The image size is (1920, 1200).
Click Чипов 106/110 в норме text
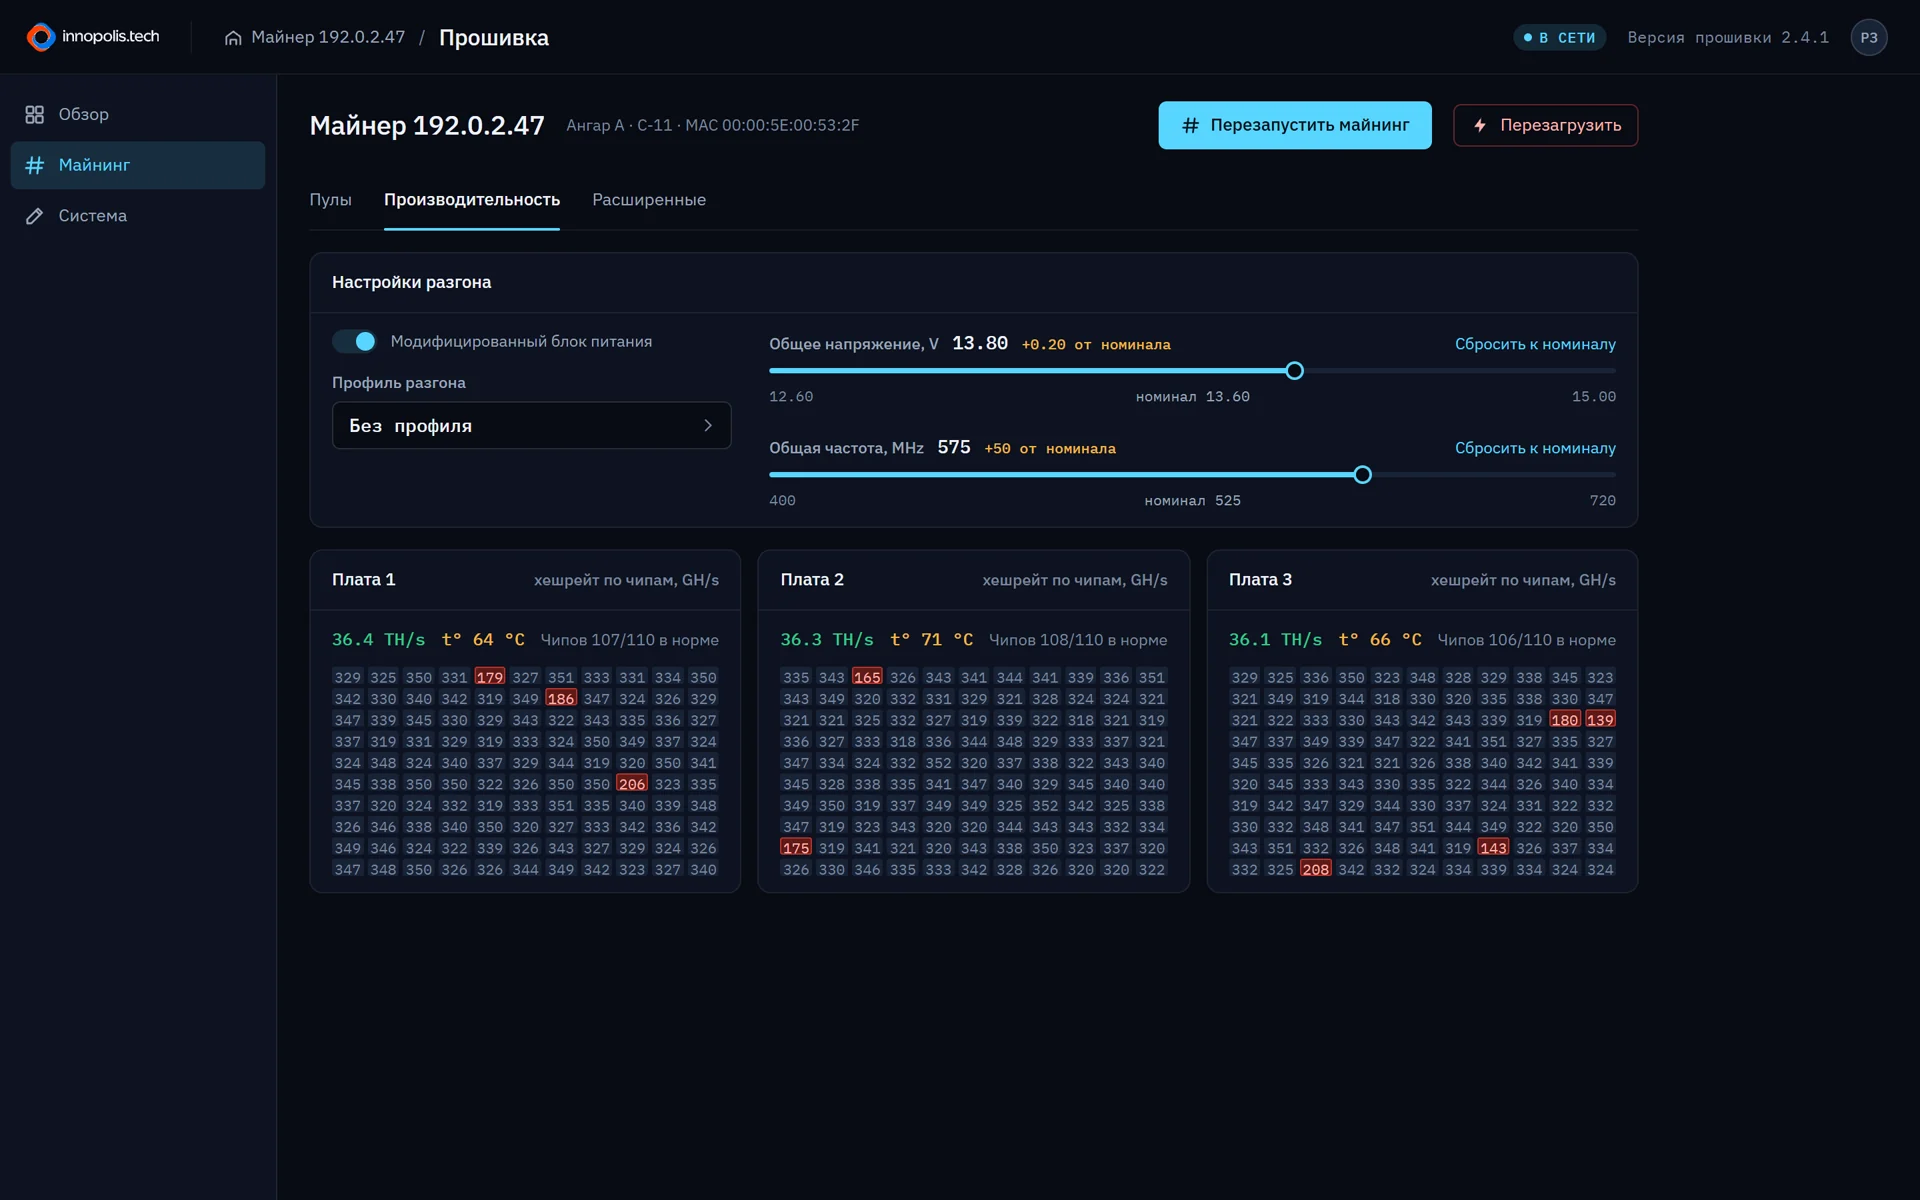coord(1527,640)
